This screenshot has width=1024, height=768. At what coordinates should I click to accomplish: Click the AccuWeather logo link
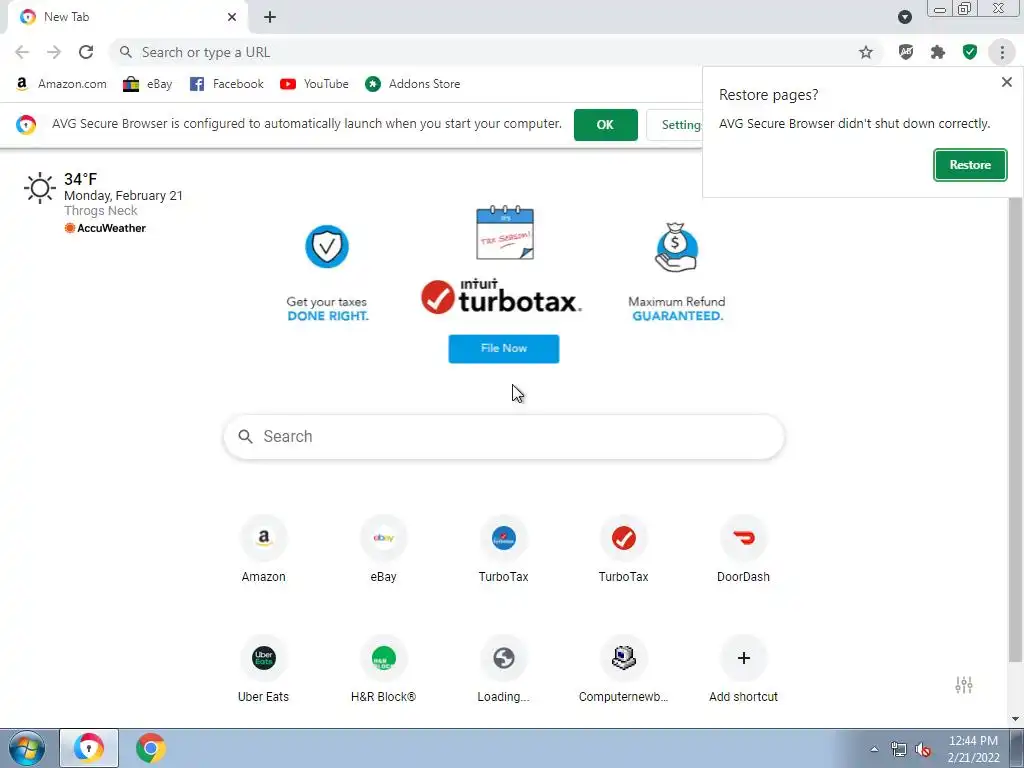(105, 228)
